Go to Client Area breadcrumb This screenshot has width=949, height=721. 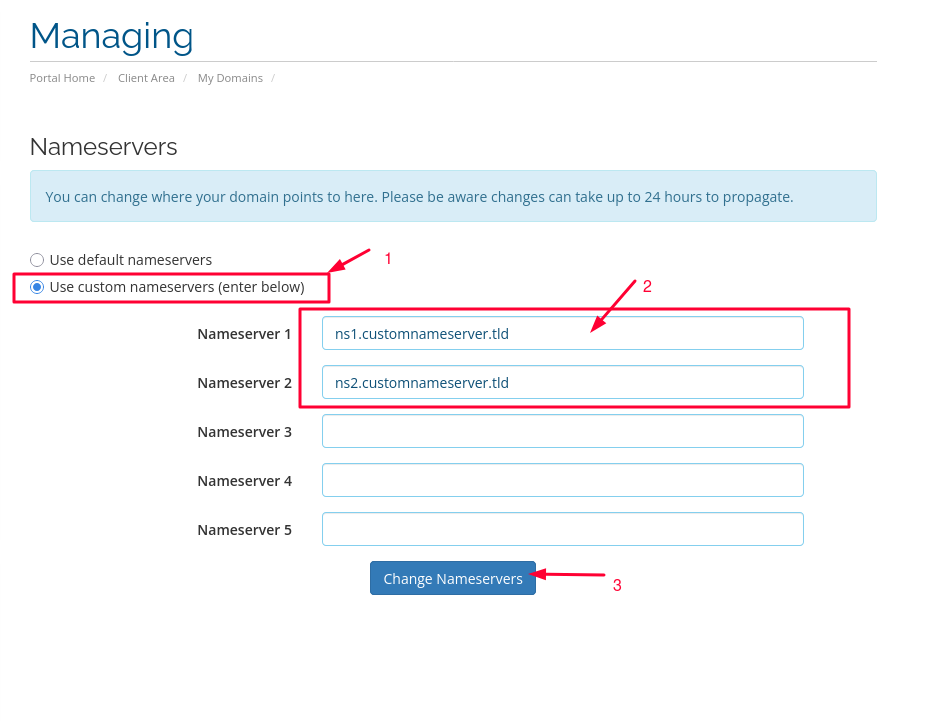tap(146, 78)
